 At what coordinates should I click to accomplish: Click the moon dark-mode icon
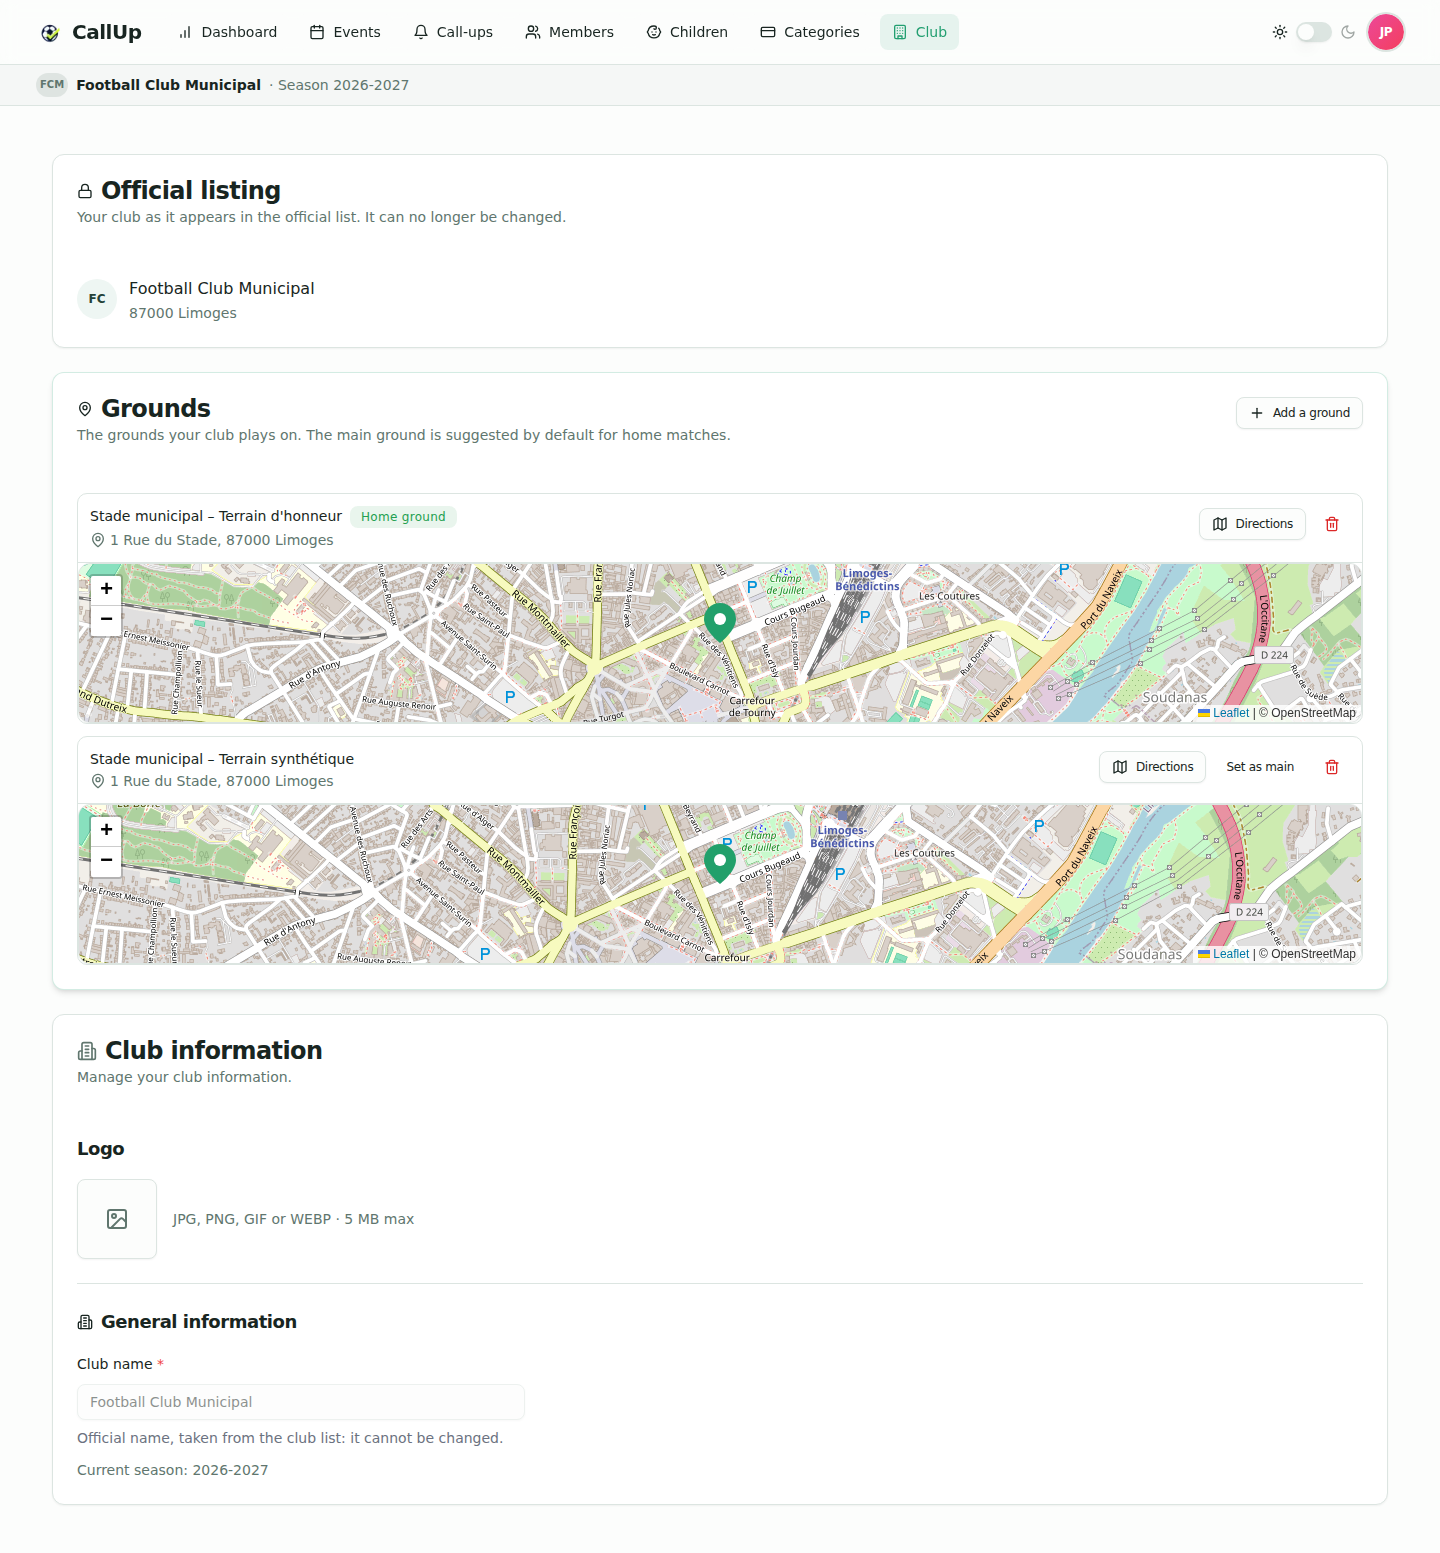click(1348, 32)
